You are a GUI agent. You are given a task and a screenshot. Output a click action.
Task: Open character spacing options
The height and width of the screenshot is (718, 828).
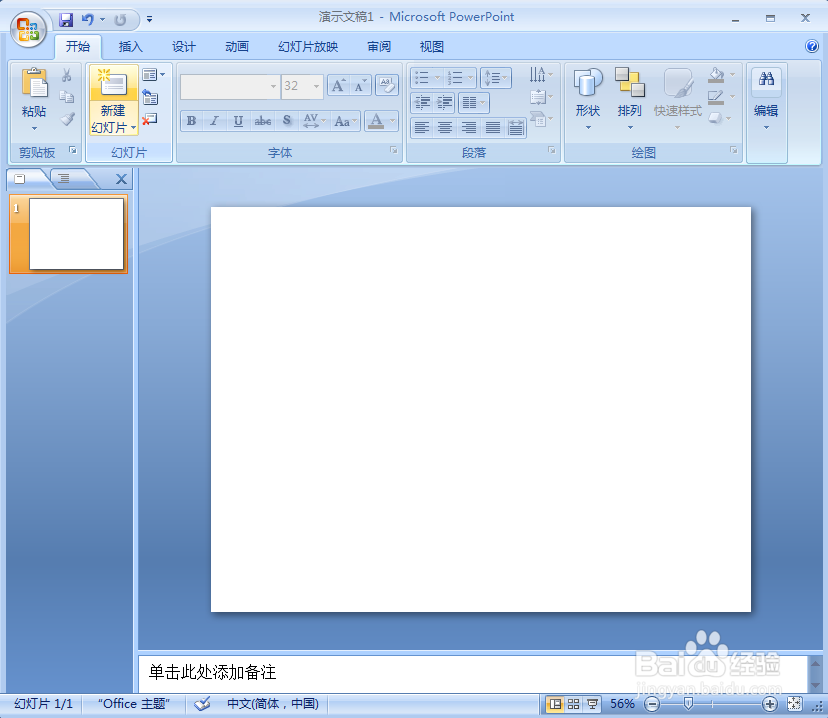coord(314,121)
